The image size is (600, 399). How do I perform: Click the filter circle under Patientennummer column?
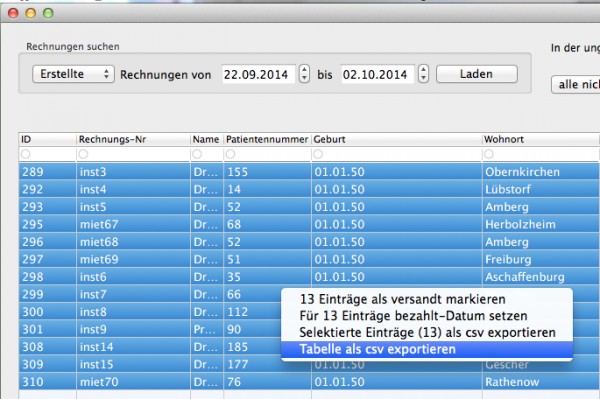[x=230, y=154]
